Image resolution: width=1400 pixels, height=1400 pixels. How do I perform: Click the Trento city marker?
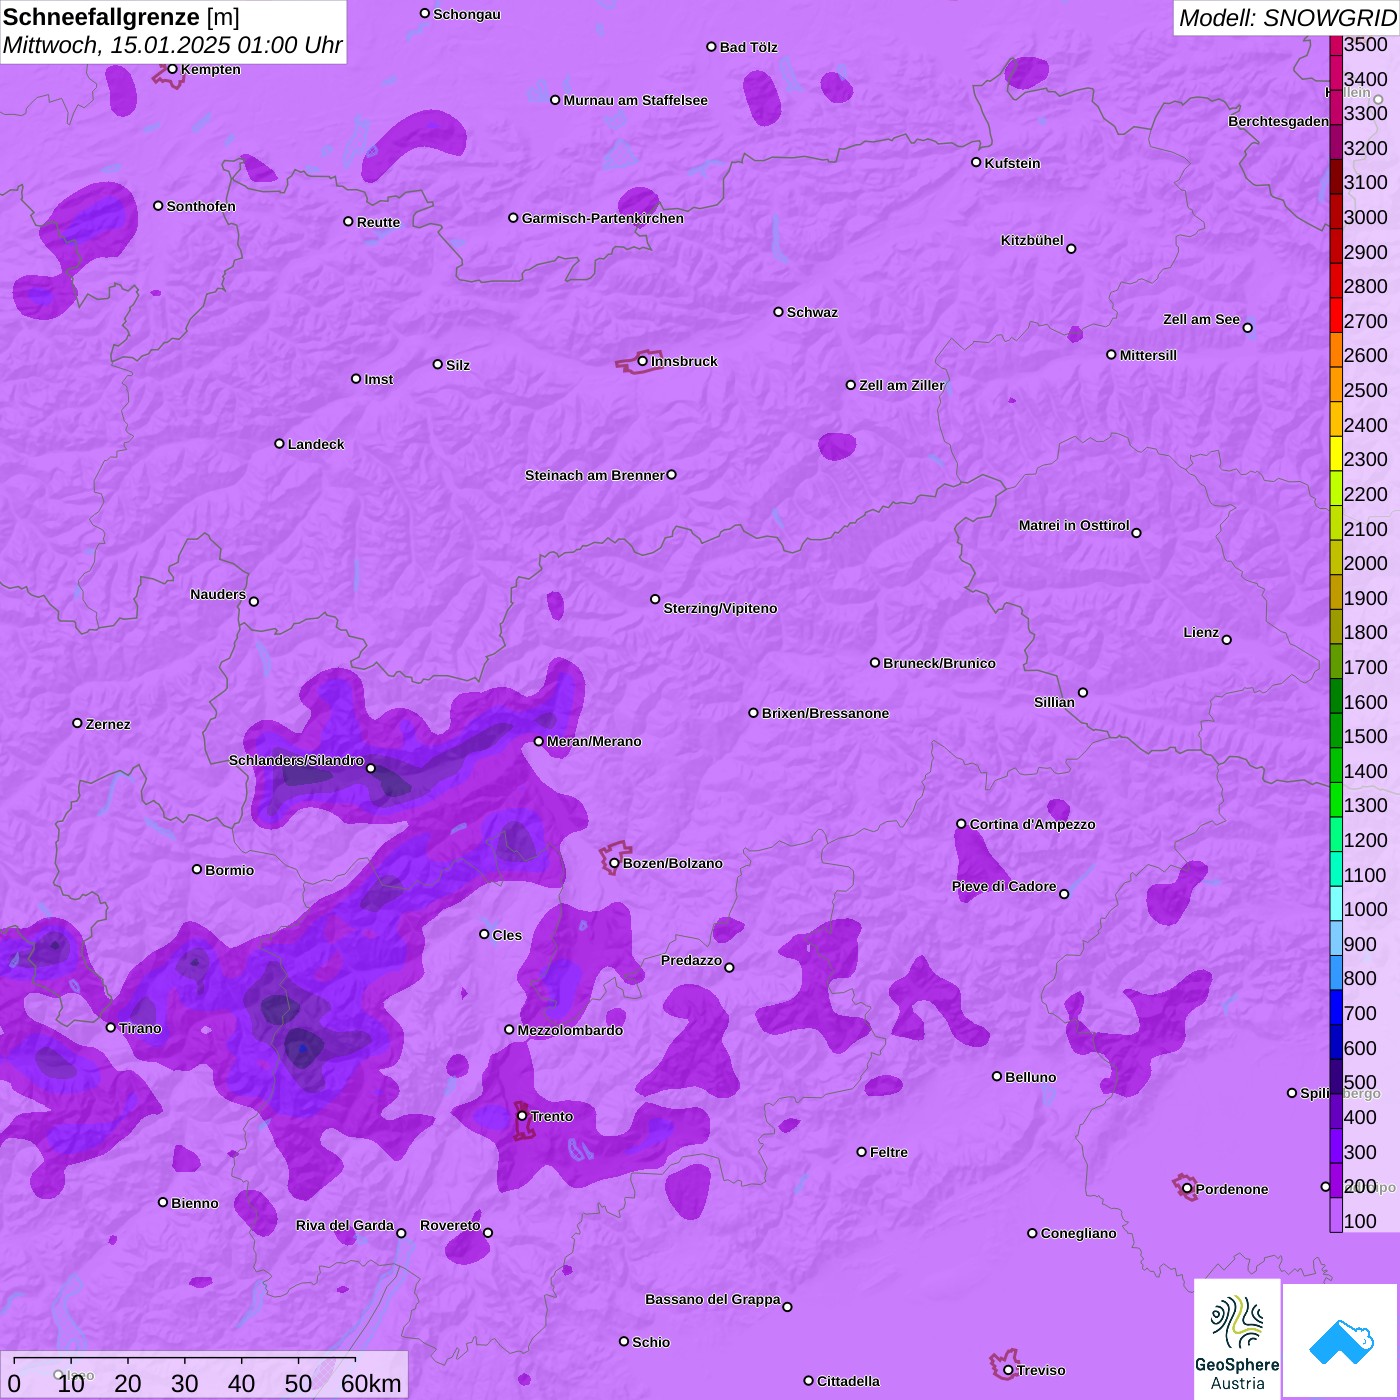(x=522, y=1116)
